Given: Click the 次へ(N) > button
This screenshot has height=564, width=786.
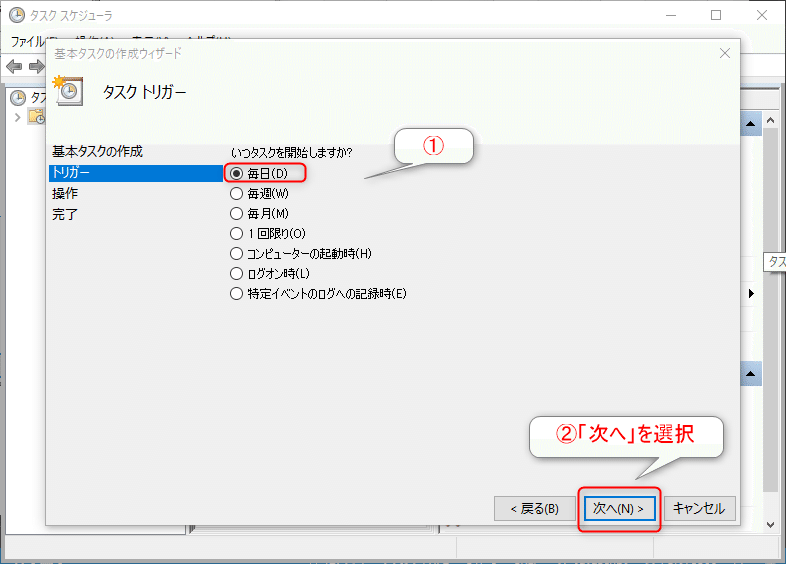Looking at the screenshot, I should (x=620, y=508).
